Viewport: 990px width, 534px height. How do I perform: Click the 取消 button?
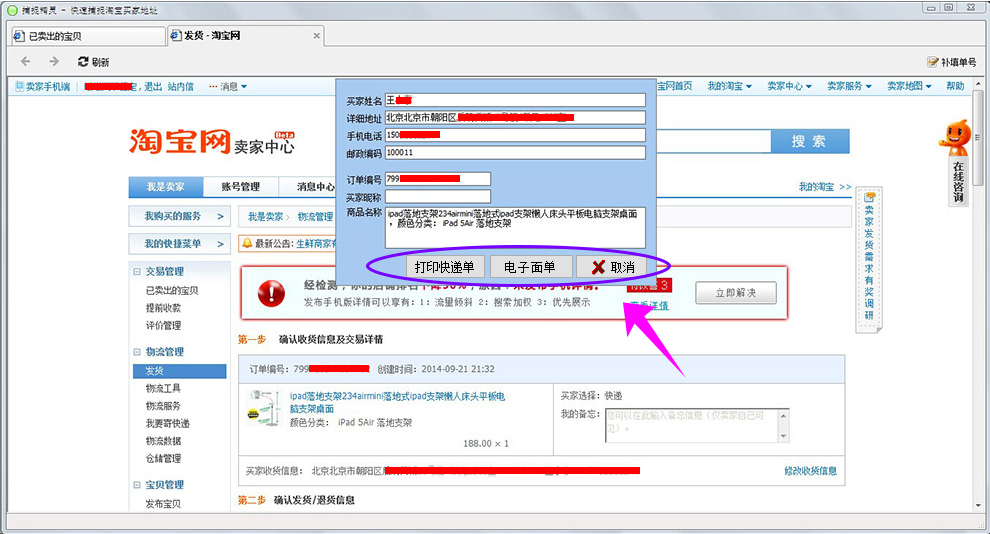612,267
